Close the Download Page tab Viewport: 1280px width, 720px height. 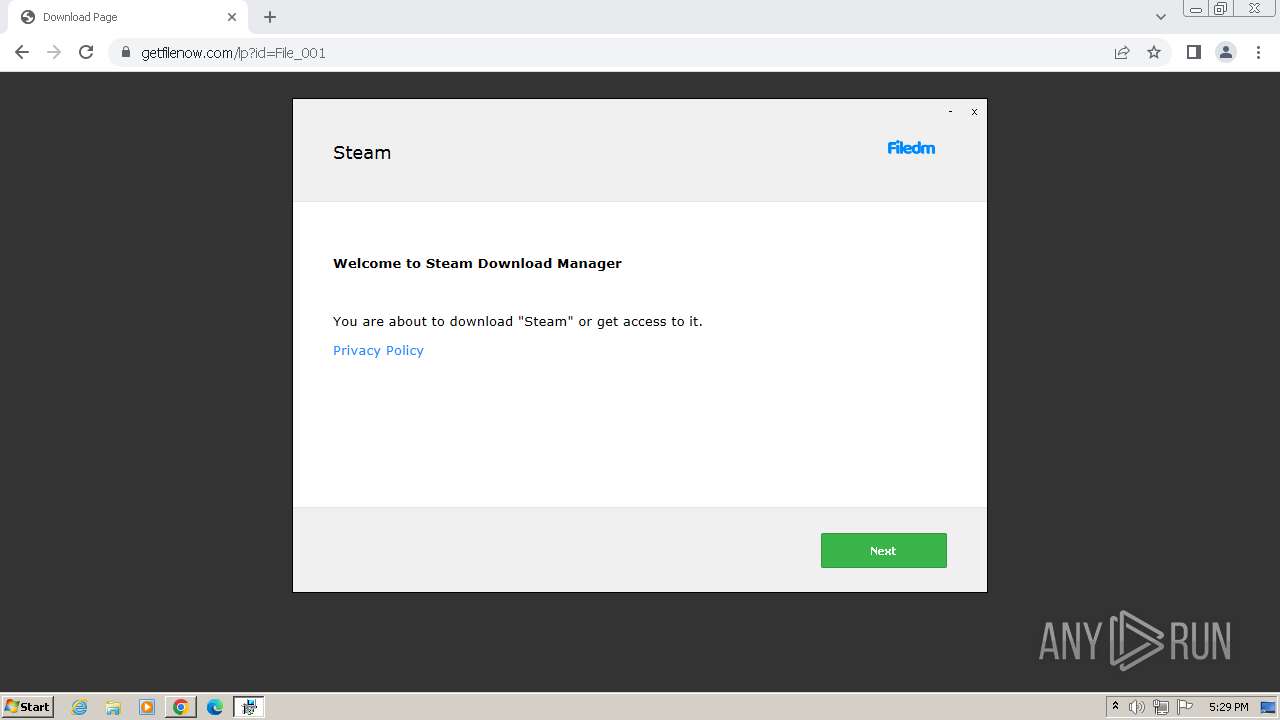tap(232, 17)
